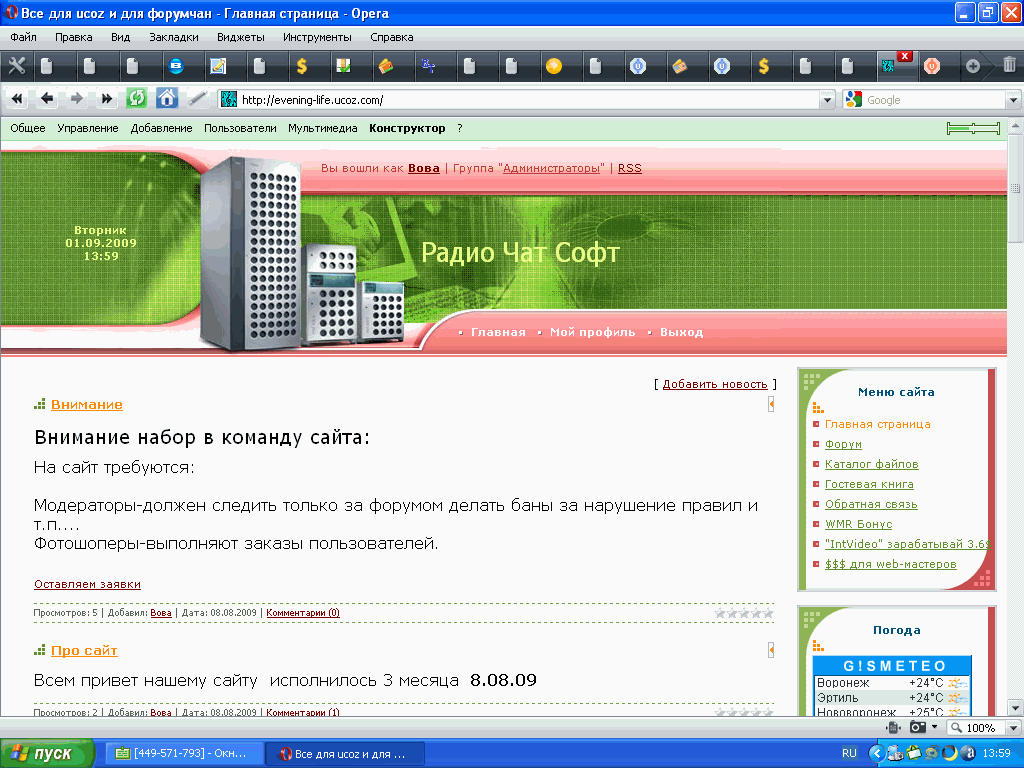Go back one page

46,99
